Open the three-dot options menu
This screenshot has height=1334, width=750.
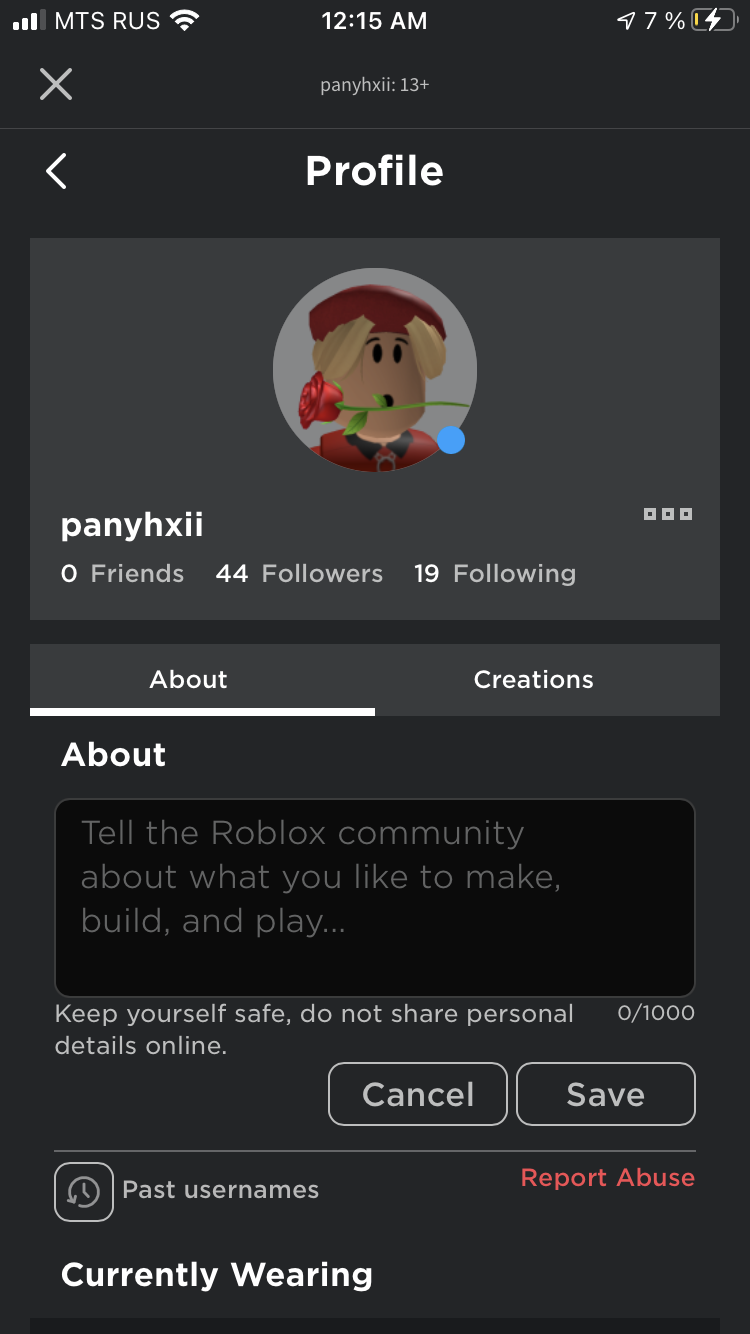coord(668,514)
